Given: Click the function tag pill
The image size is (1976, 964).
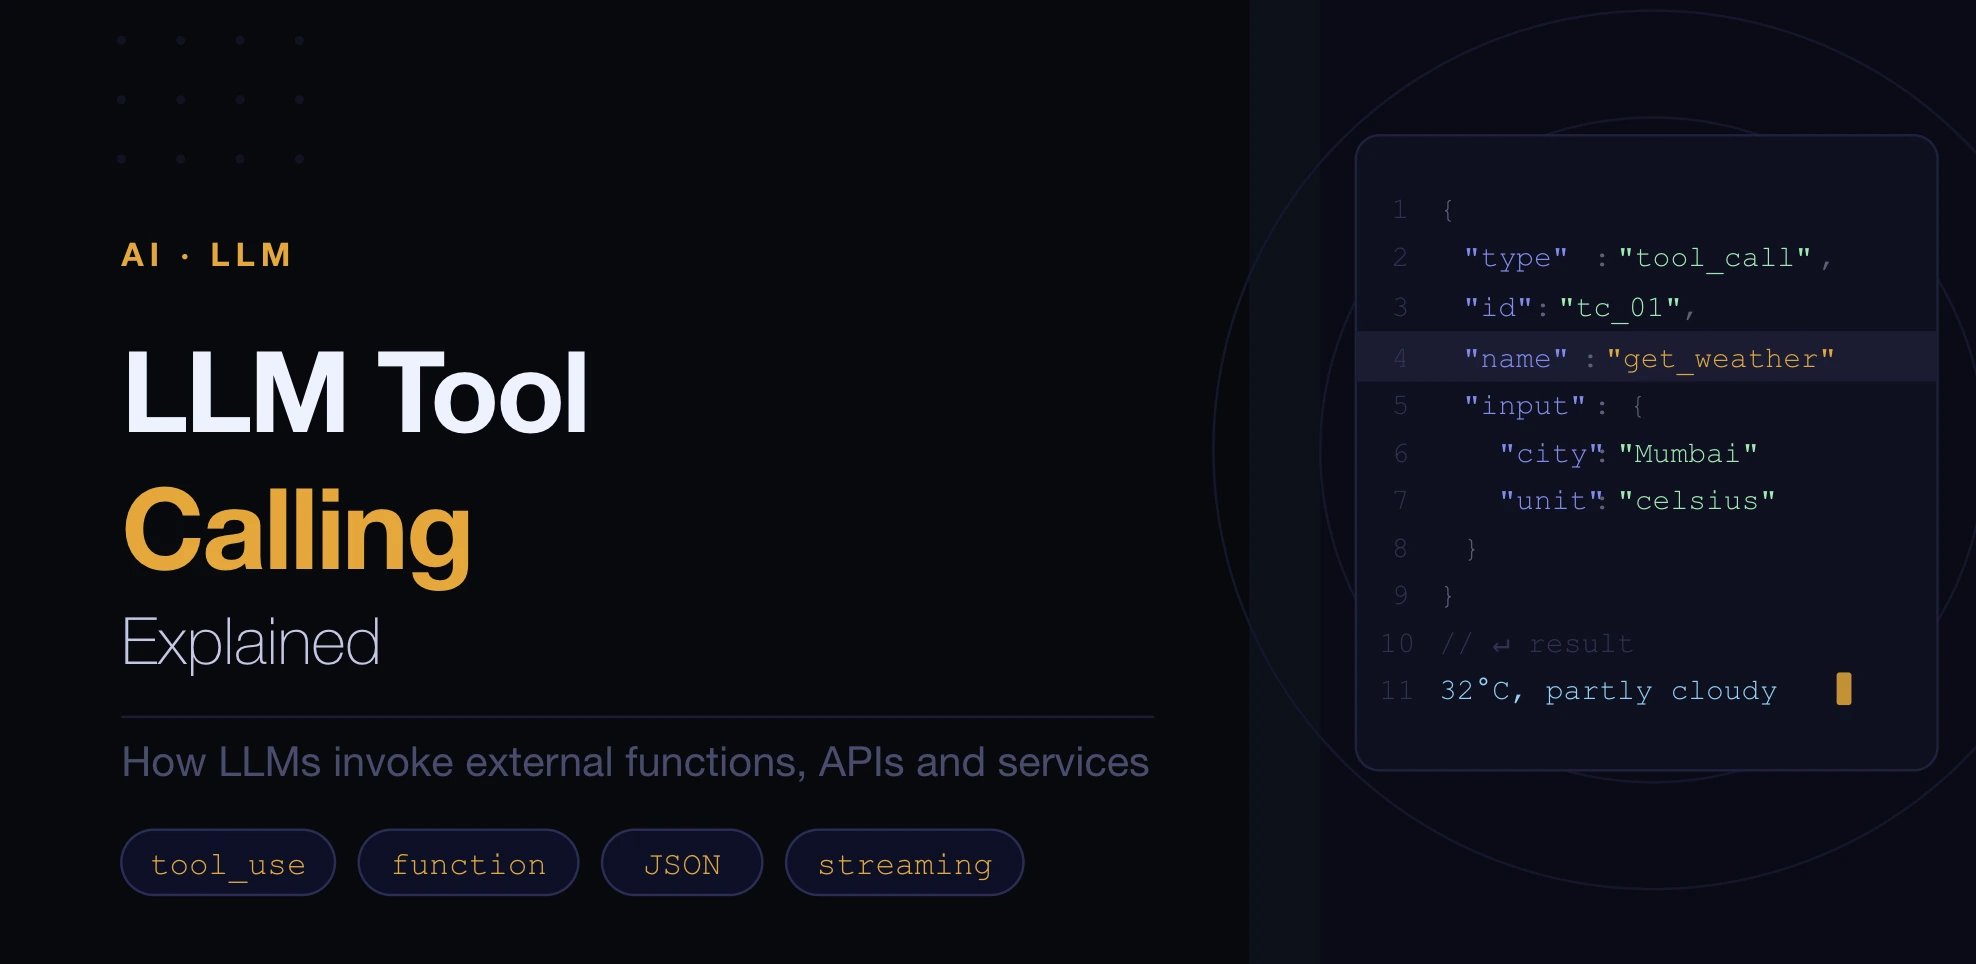Looking at the screenshot, I should click(468, 862).
